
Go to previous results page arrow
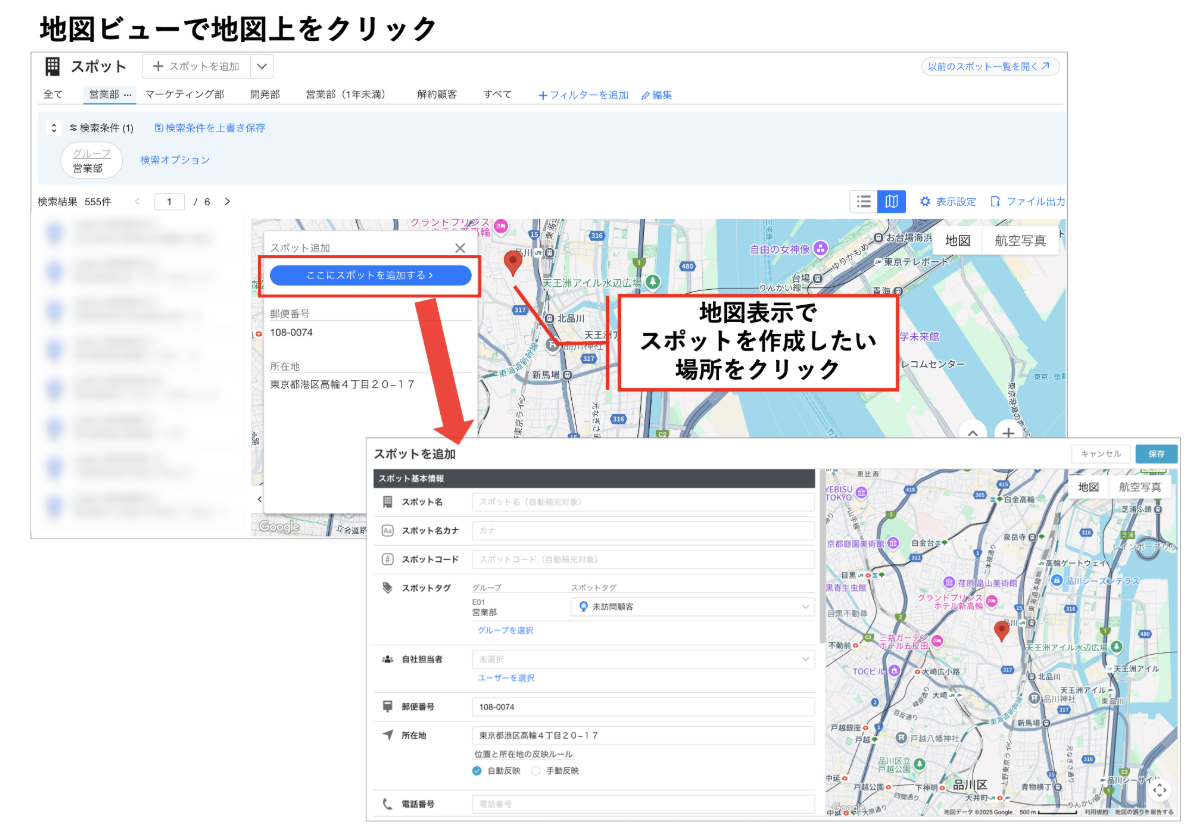point(138,202)
